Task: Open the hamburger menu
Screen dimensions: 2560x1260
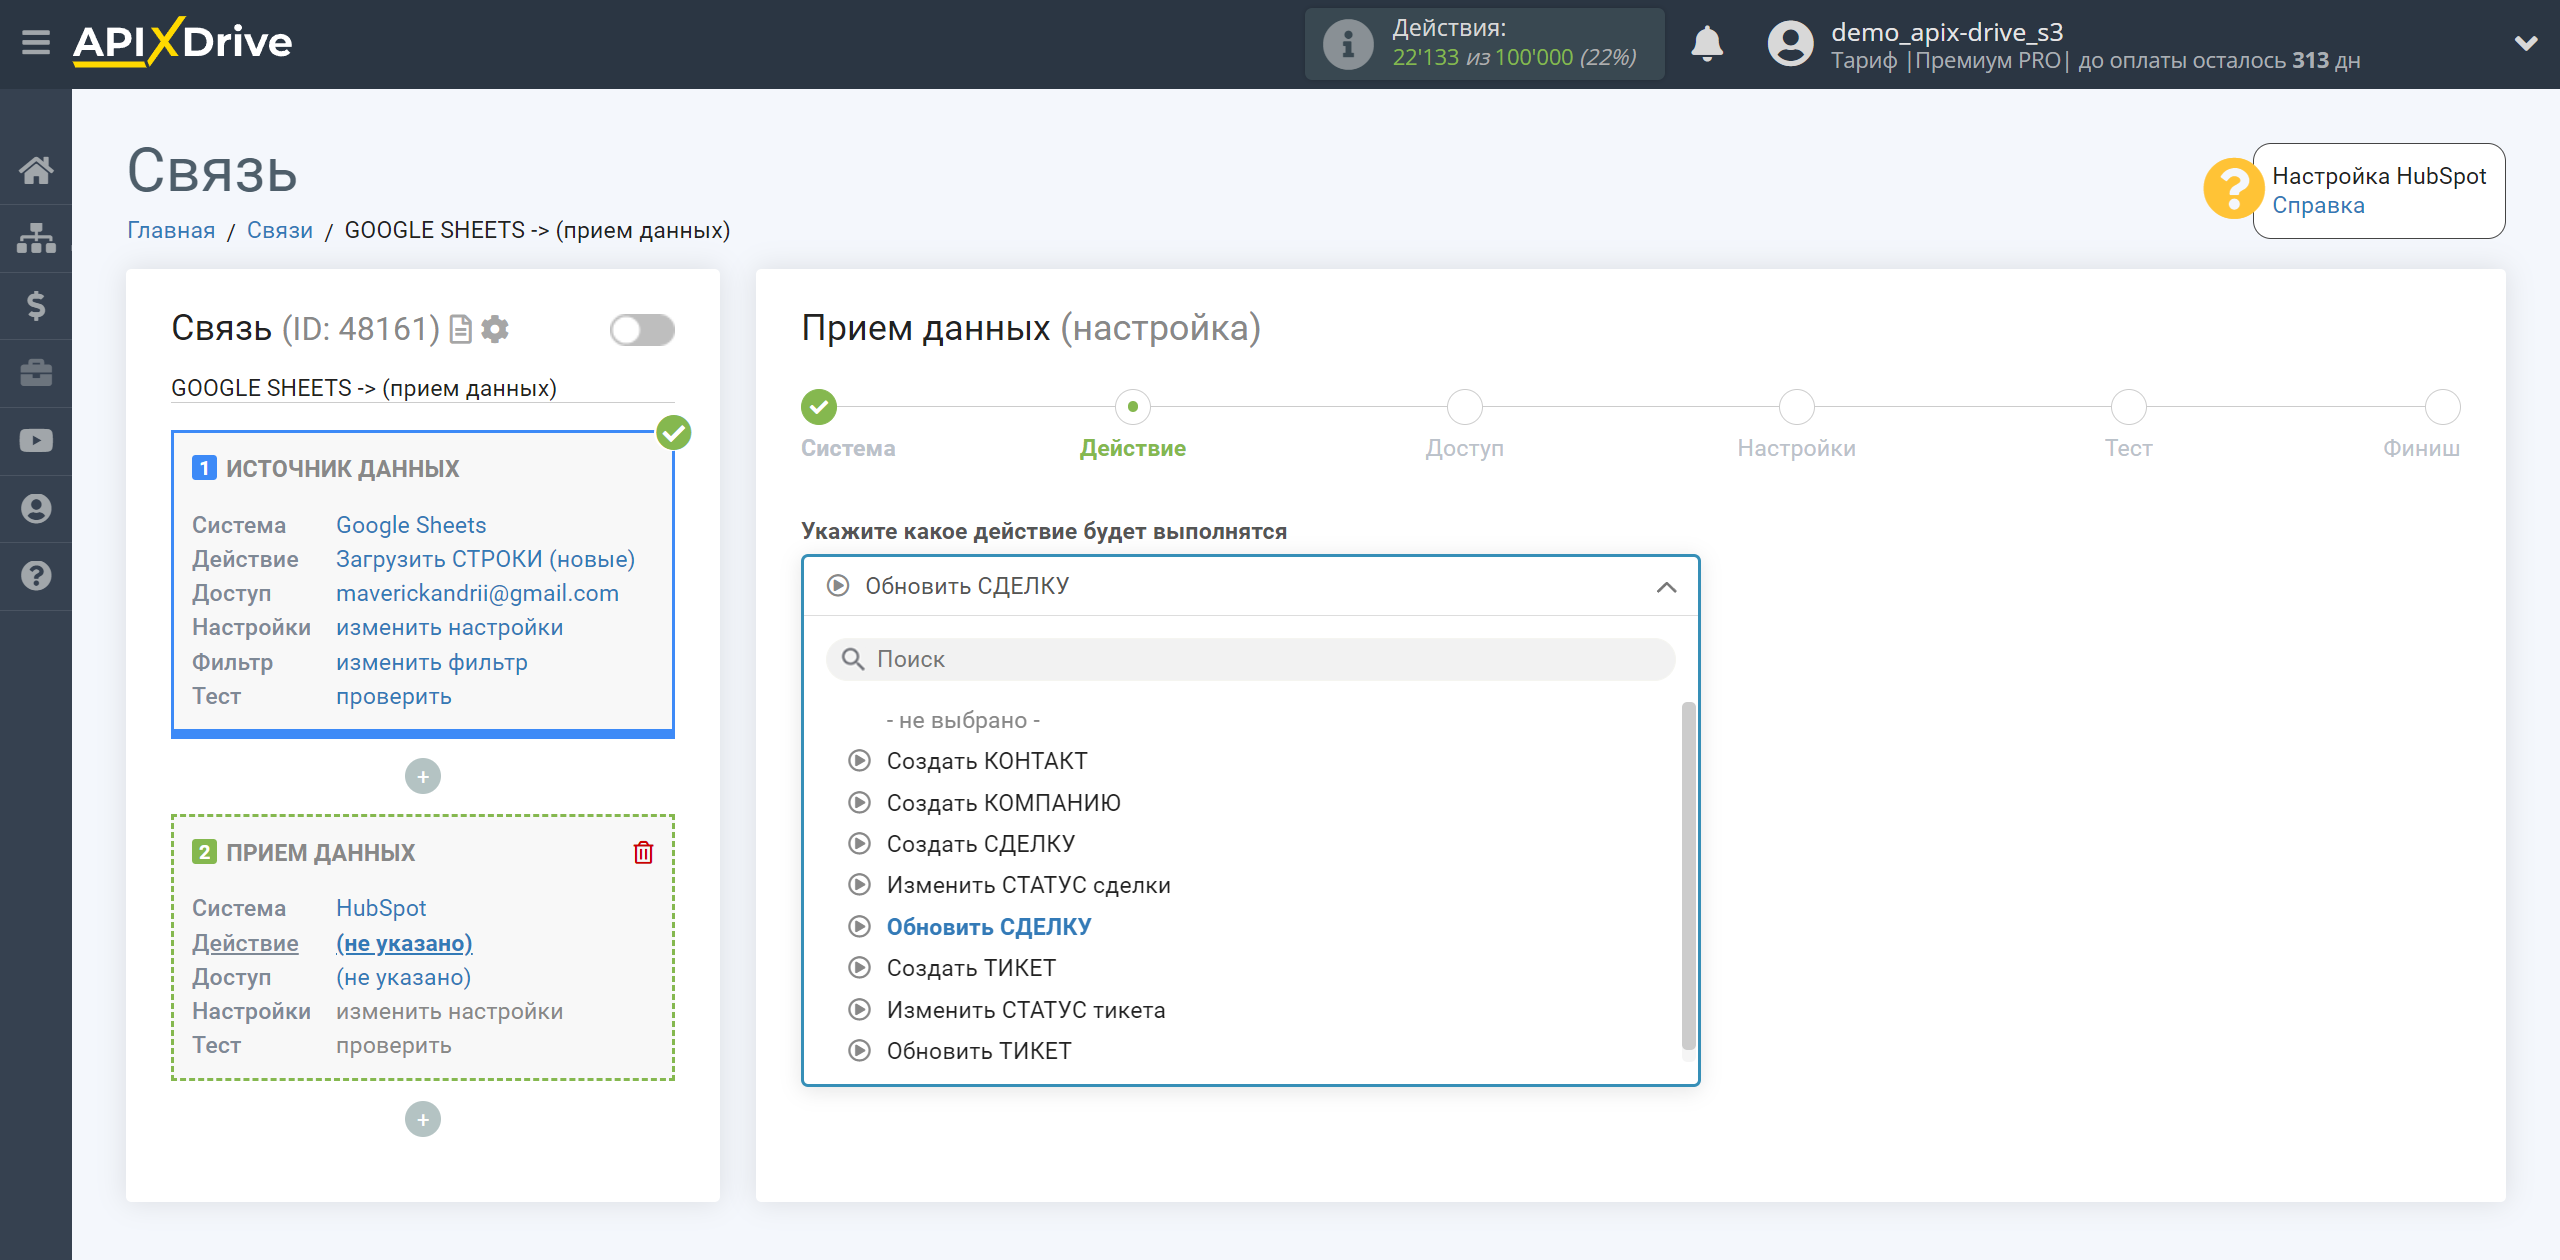Action: click(36, 43)
